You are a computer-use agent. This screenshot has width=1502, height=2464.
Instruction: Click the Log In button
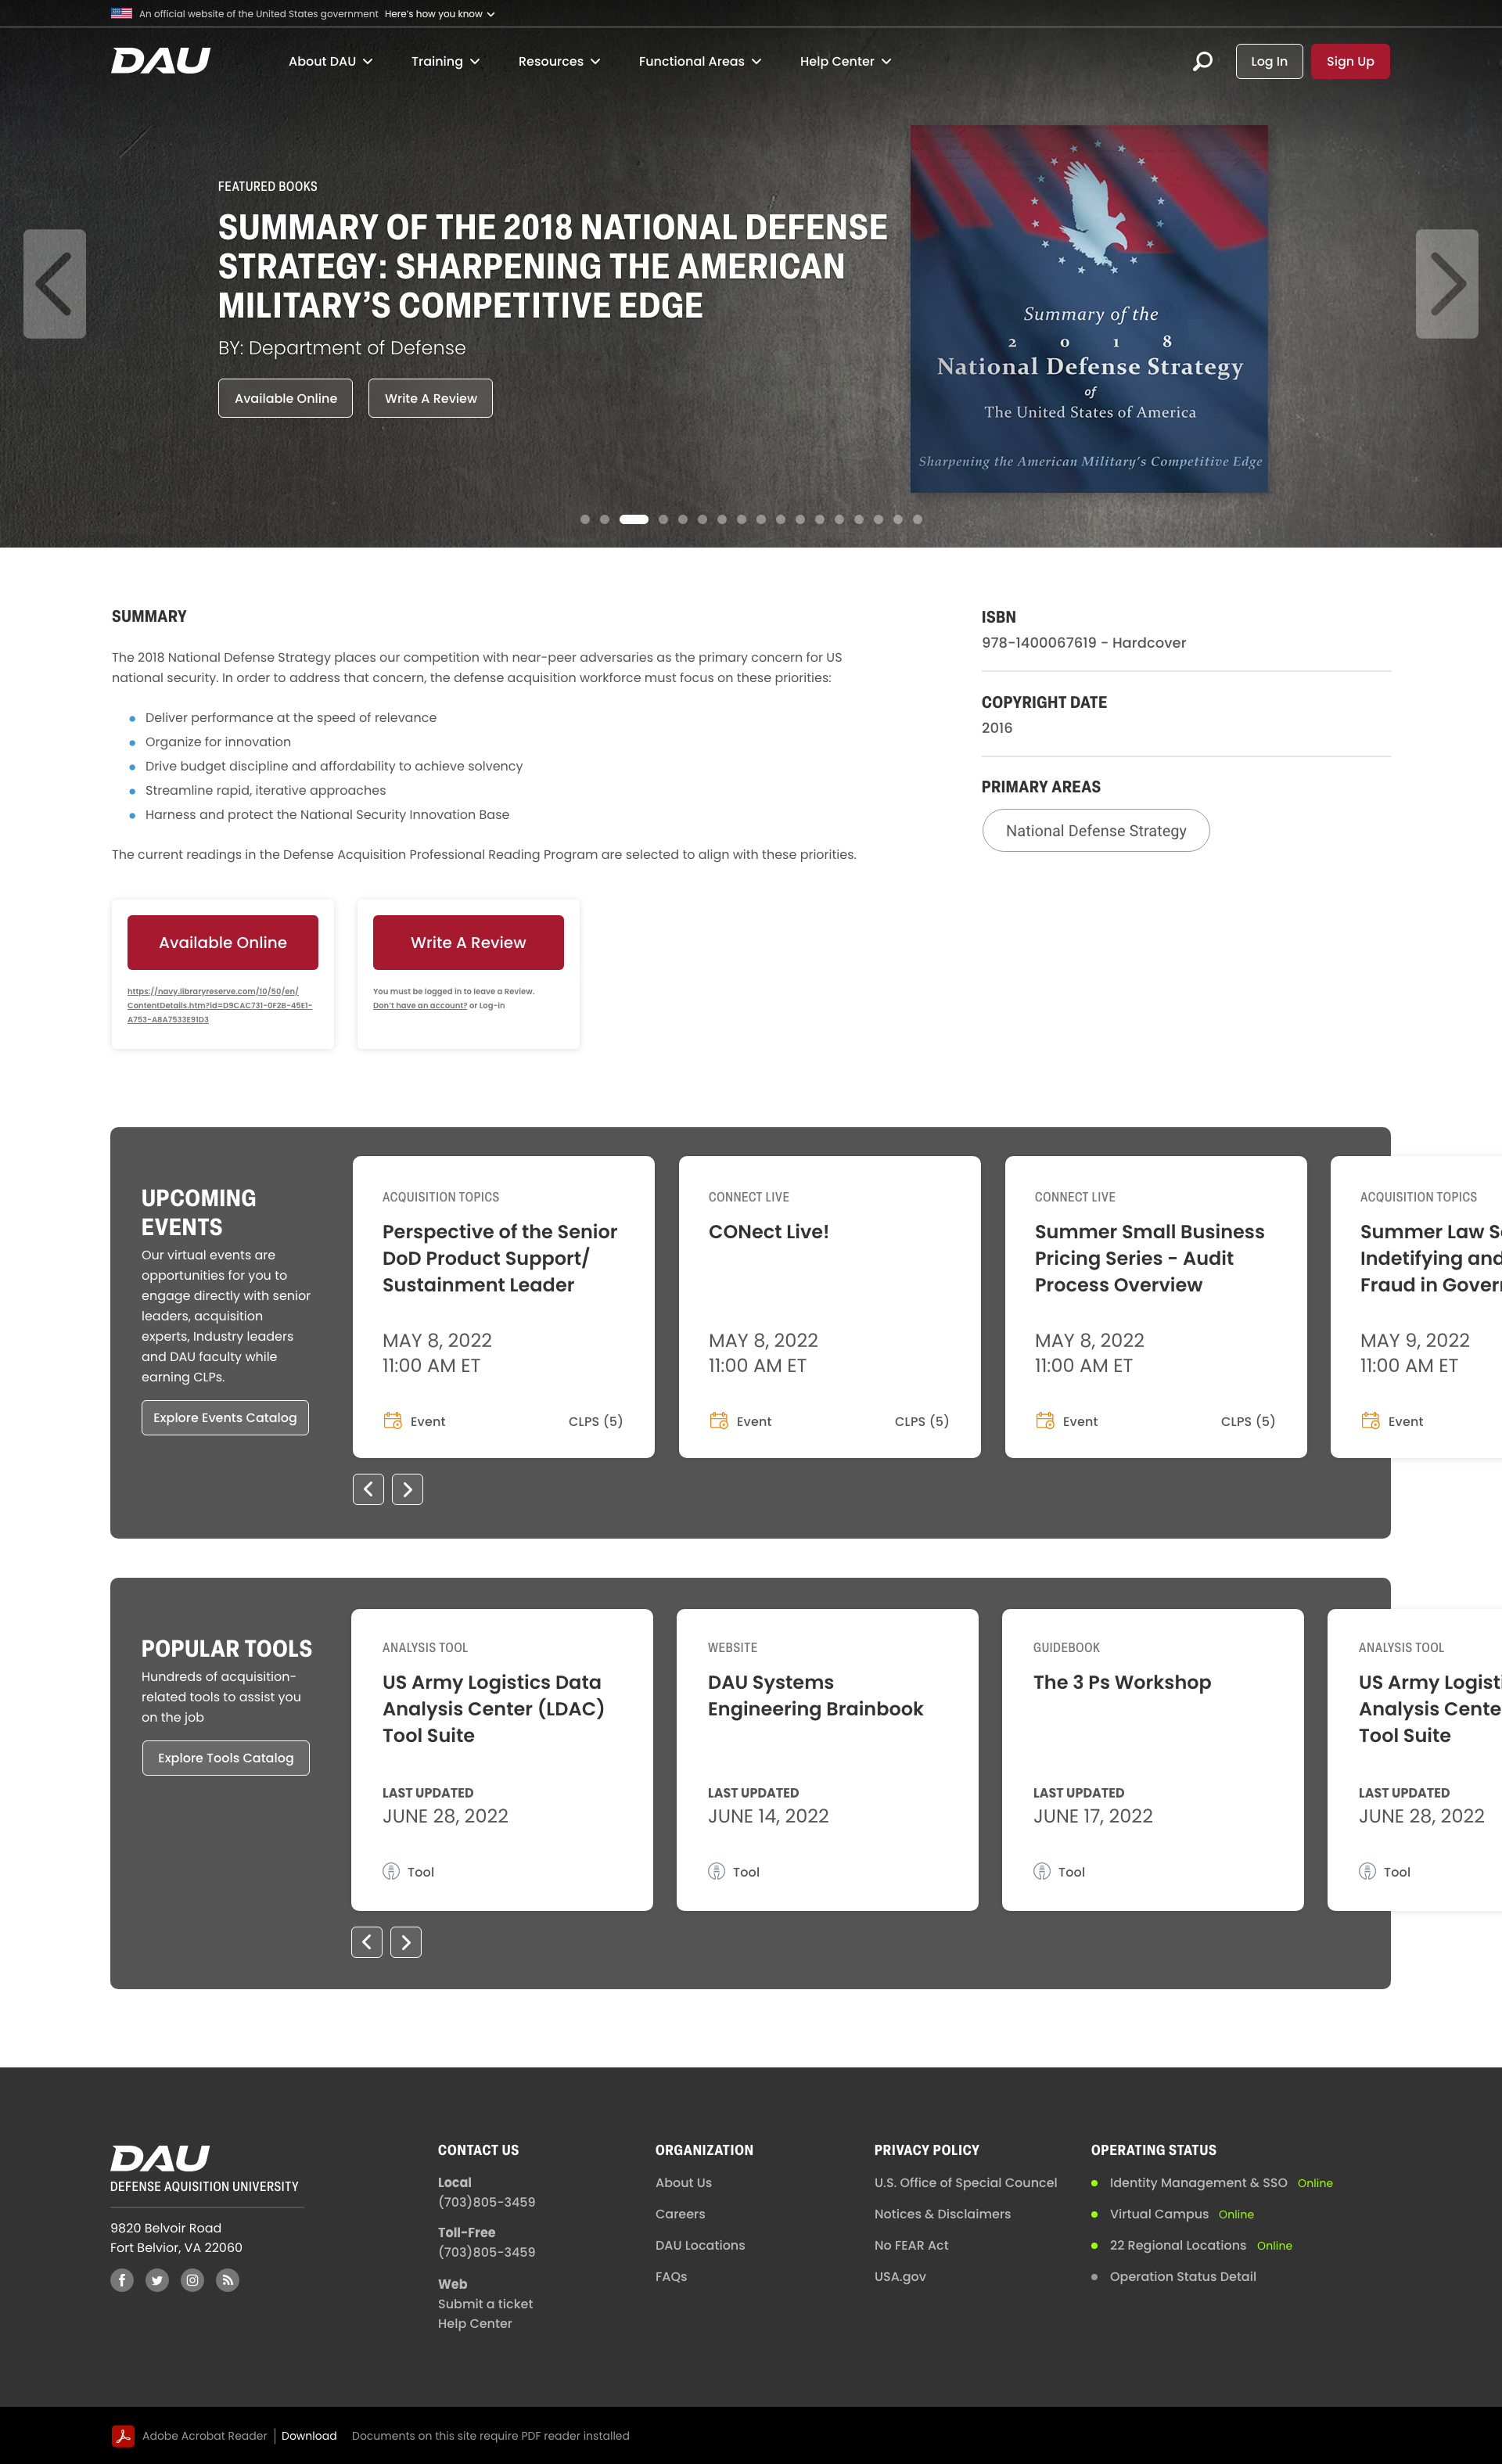1269,61
